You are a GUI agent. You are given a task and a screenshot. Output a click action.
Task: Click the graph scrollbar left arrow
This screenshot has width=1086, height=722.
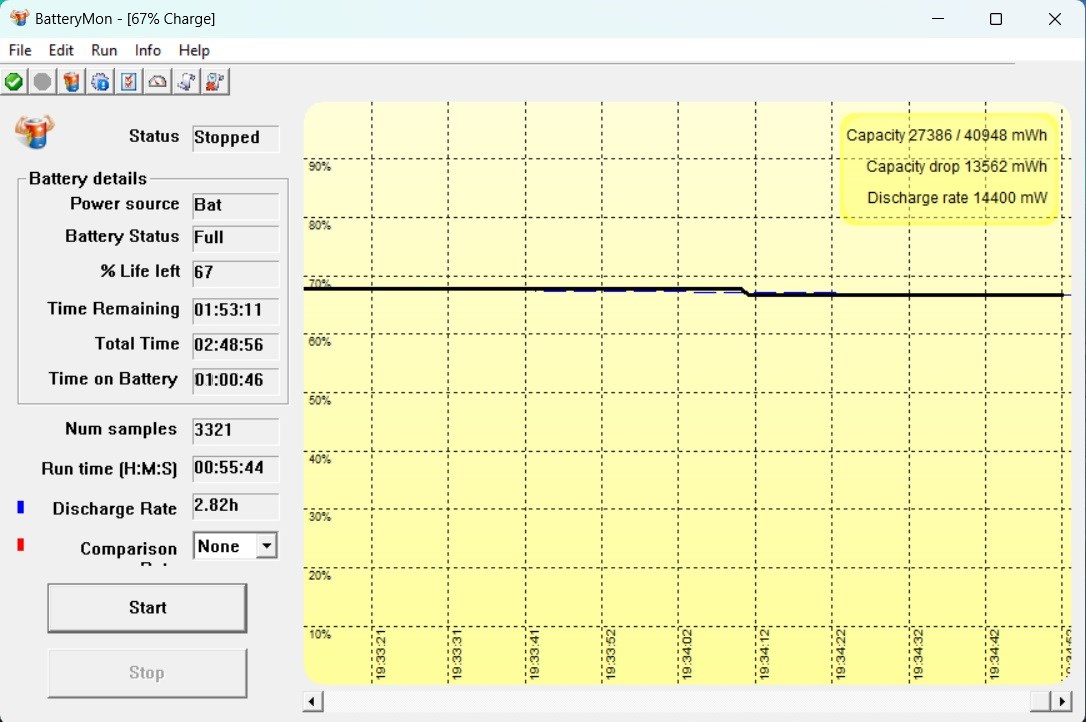point(313,702)
